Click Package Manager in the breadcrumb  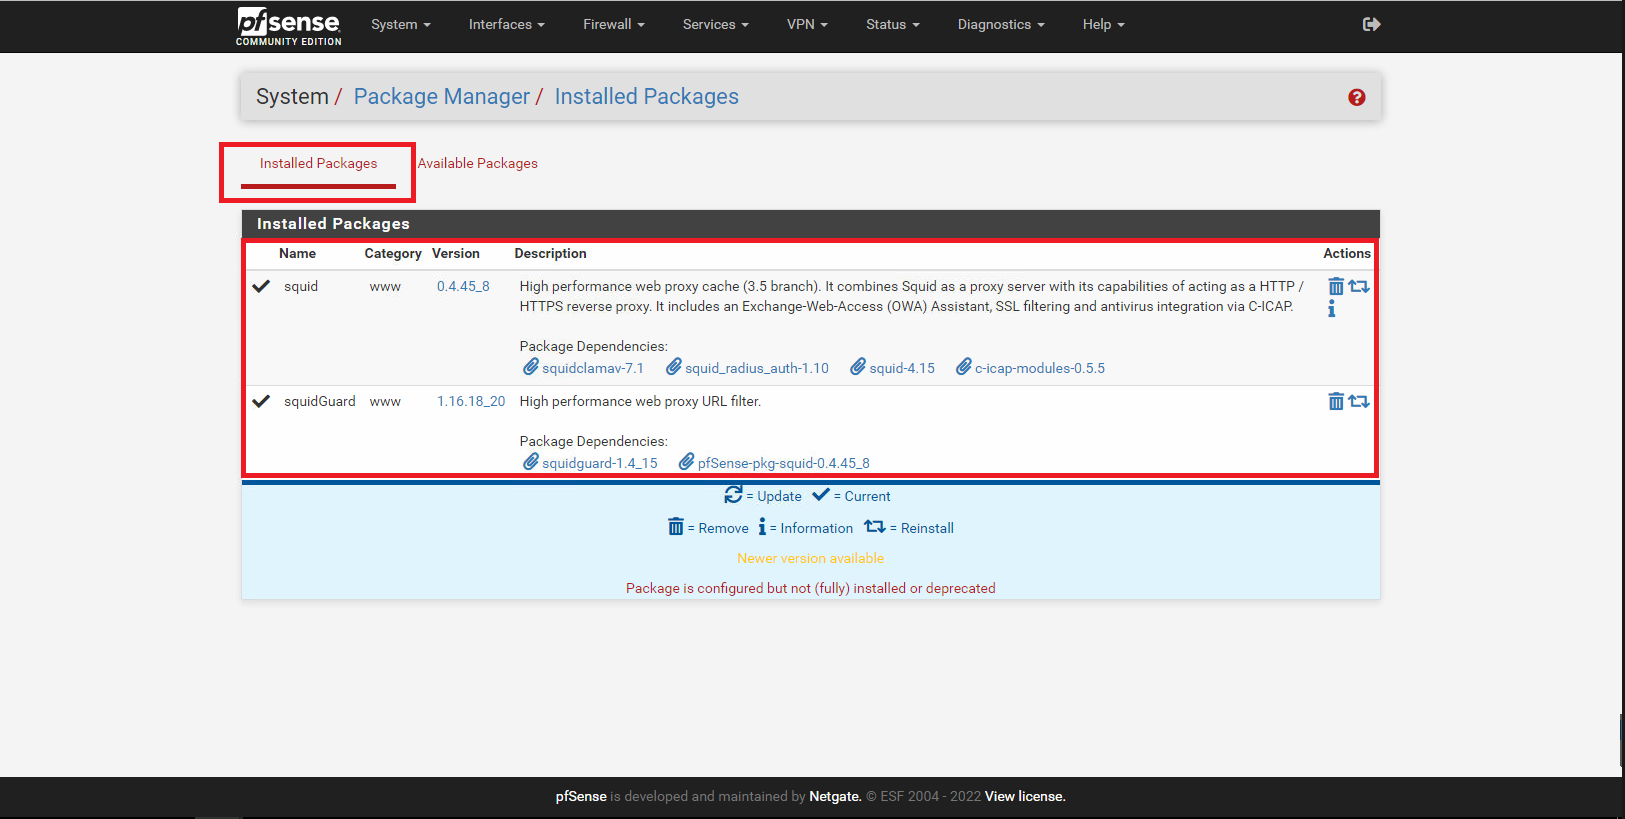pyautogui.click(x=442, y=97)
